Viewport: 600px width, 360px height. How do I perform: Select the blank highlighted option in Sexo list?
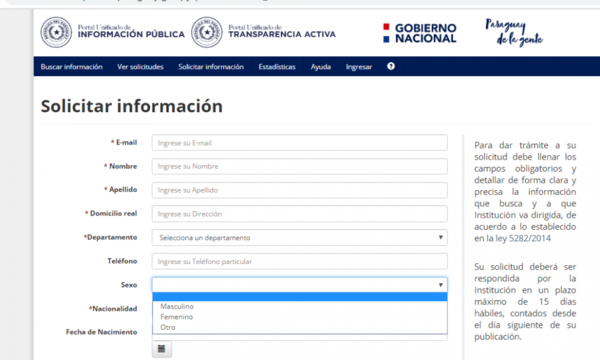tap(299, 297)
